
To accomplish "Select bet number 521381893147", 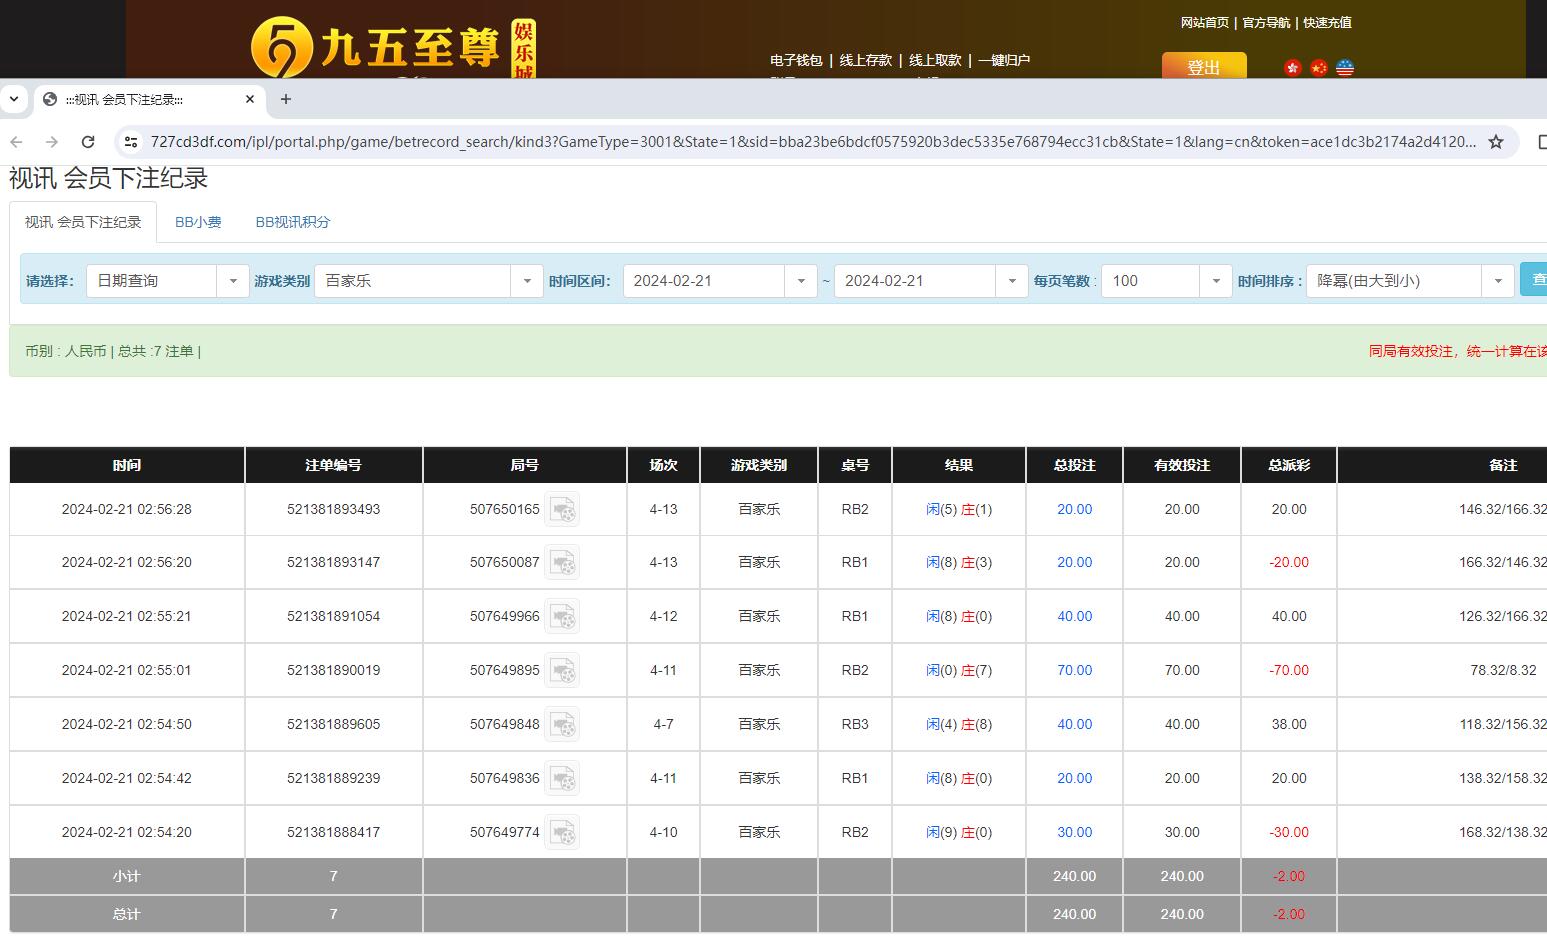I will point(333,562).
